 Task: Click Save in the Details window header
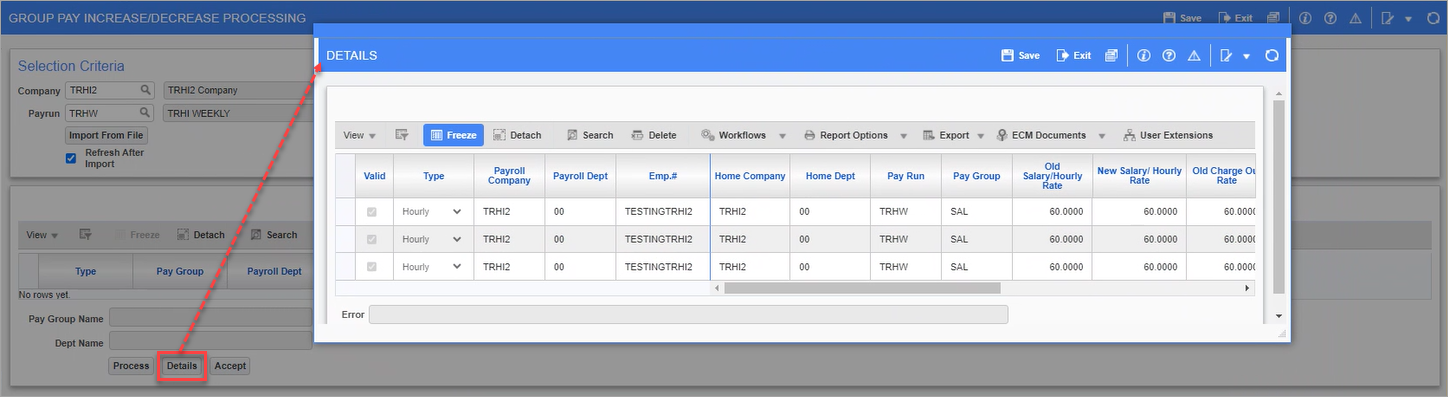tap(1020, 56)
